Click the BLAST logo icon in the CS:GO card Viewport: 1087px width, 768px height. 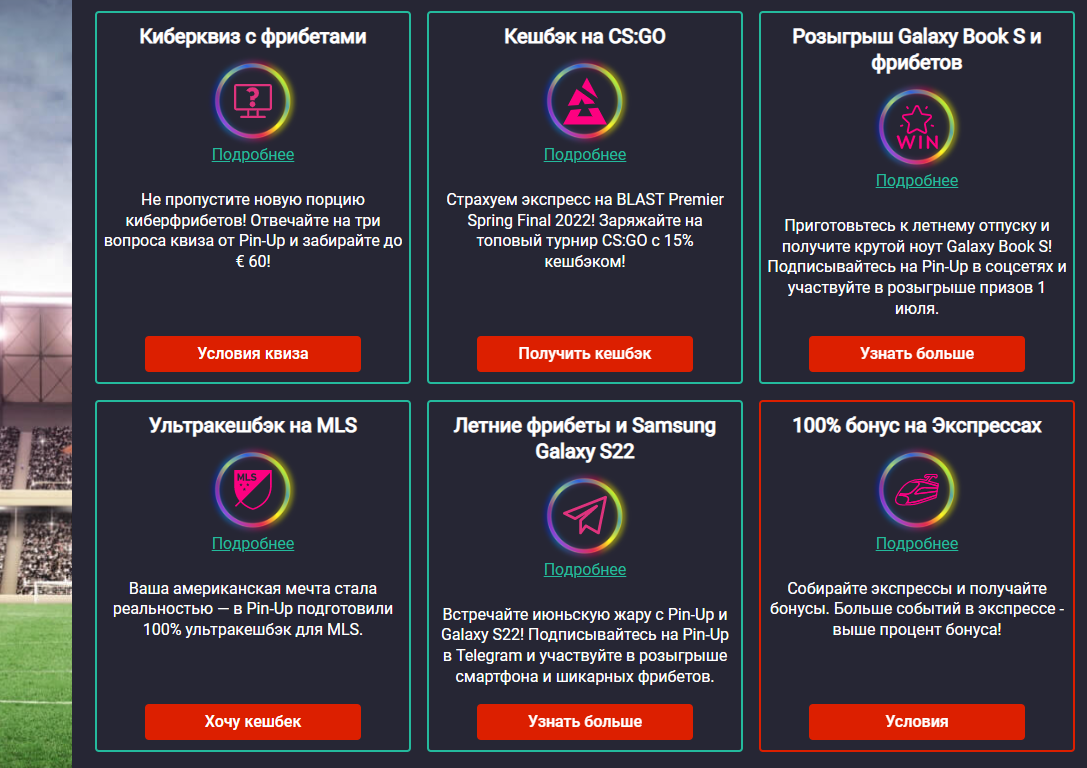[x=585, y=101]
